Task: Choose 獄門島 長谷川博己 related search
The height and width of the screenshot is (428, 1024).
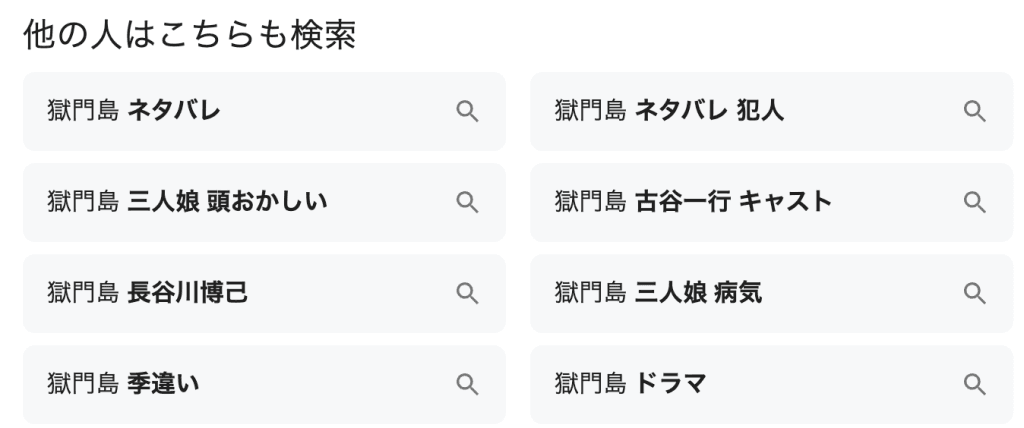Action: coord(148,293)
